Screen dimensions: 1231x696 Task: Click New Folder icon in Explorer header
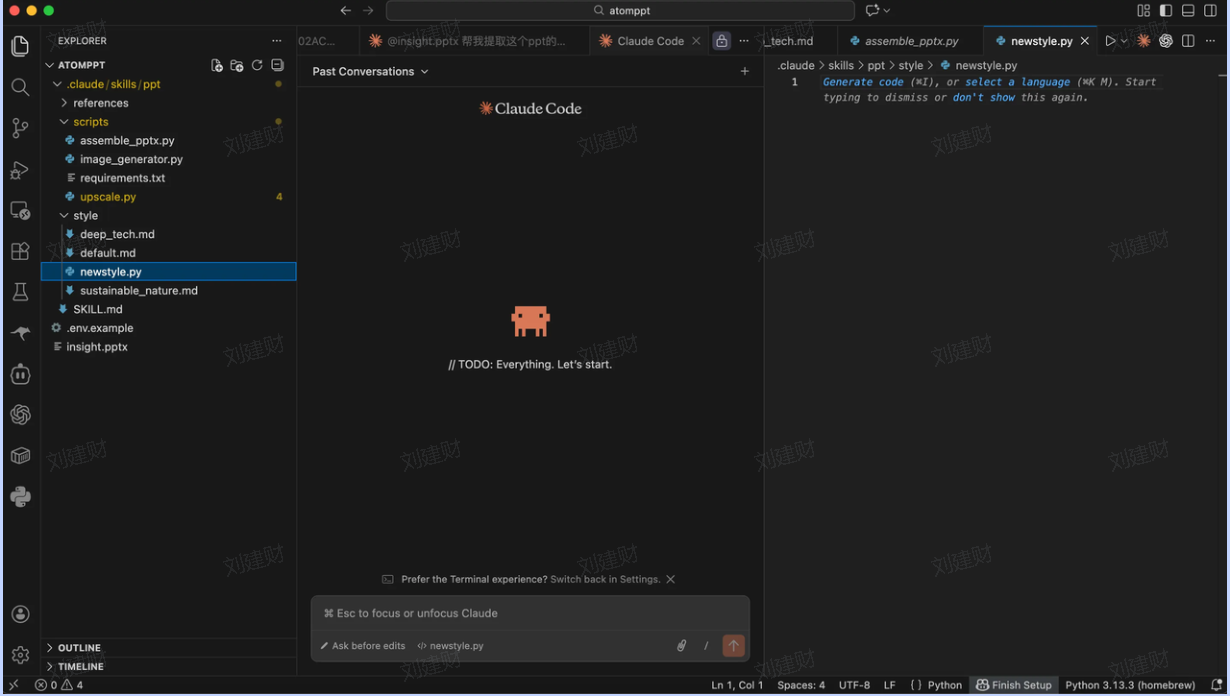tap(237, 65)
